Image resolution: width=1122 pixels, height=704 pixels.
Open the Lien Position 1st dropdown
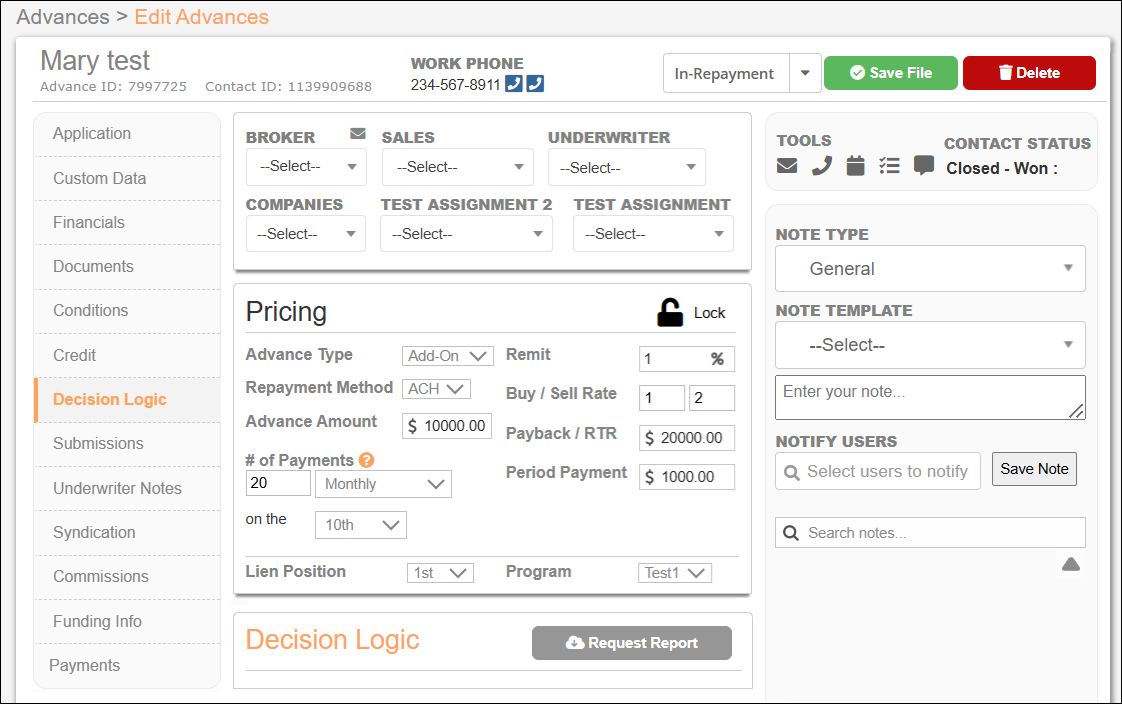[x=440, y=572]
